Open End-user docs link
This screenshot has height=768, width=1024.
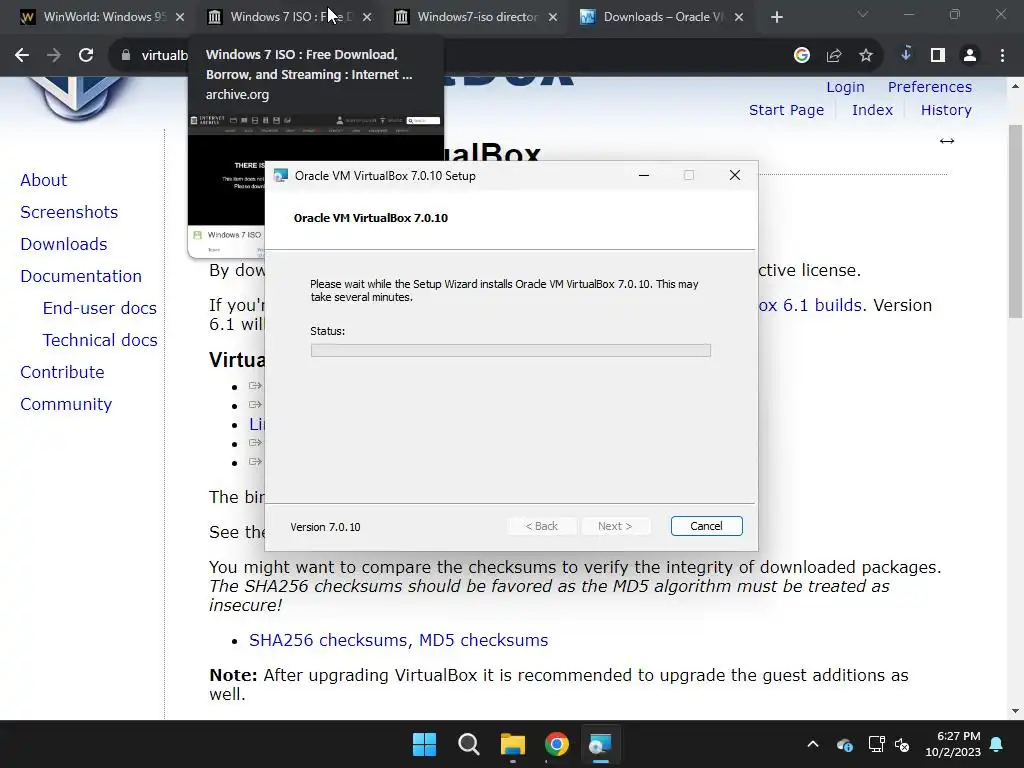click(x=100, y=308)
